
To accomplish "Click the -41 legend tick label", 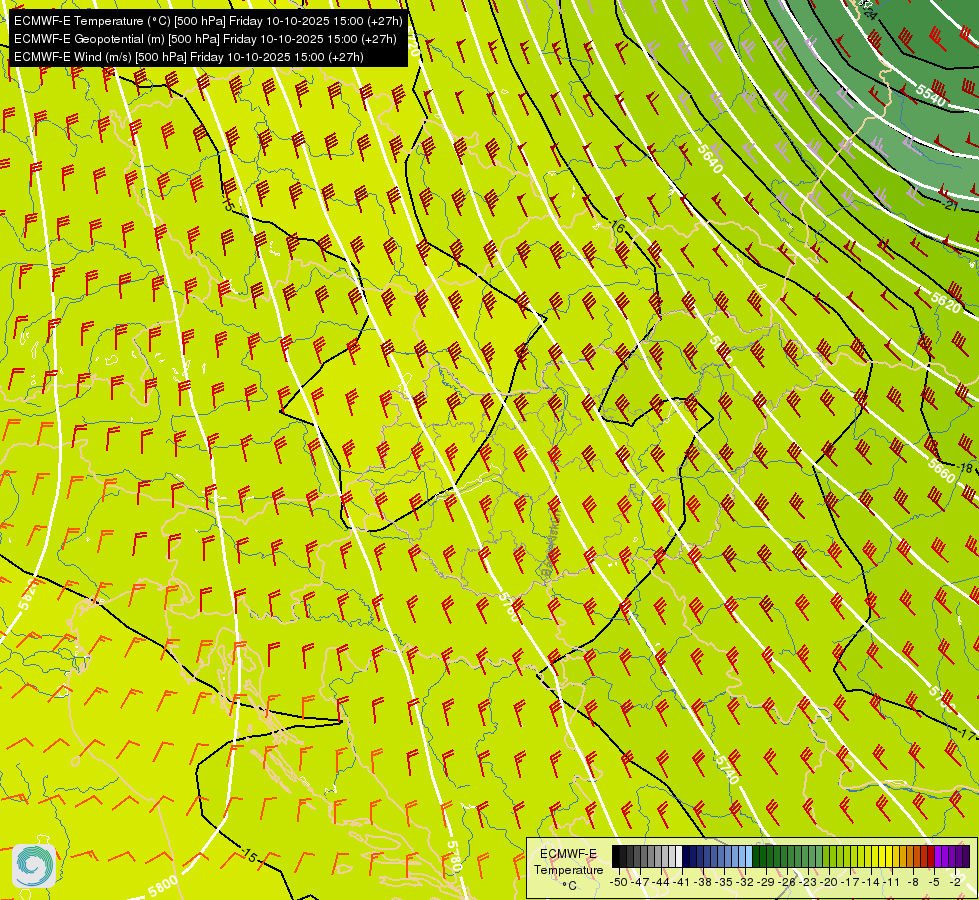I will (x=681, y=882).
